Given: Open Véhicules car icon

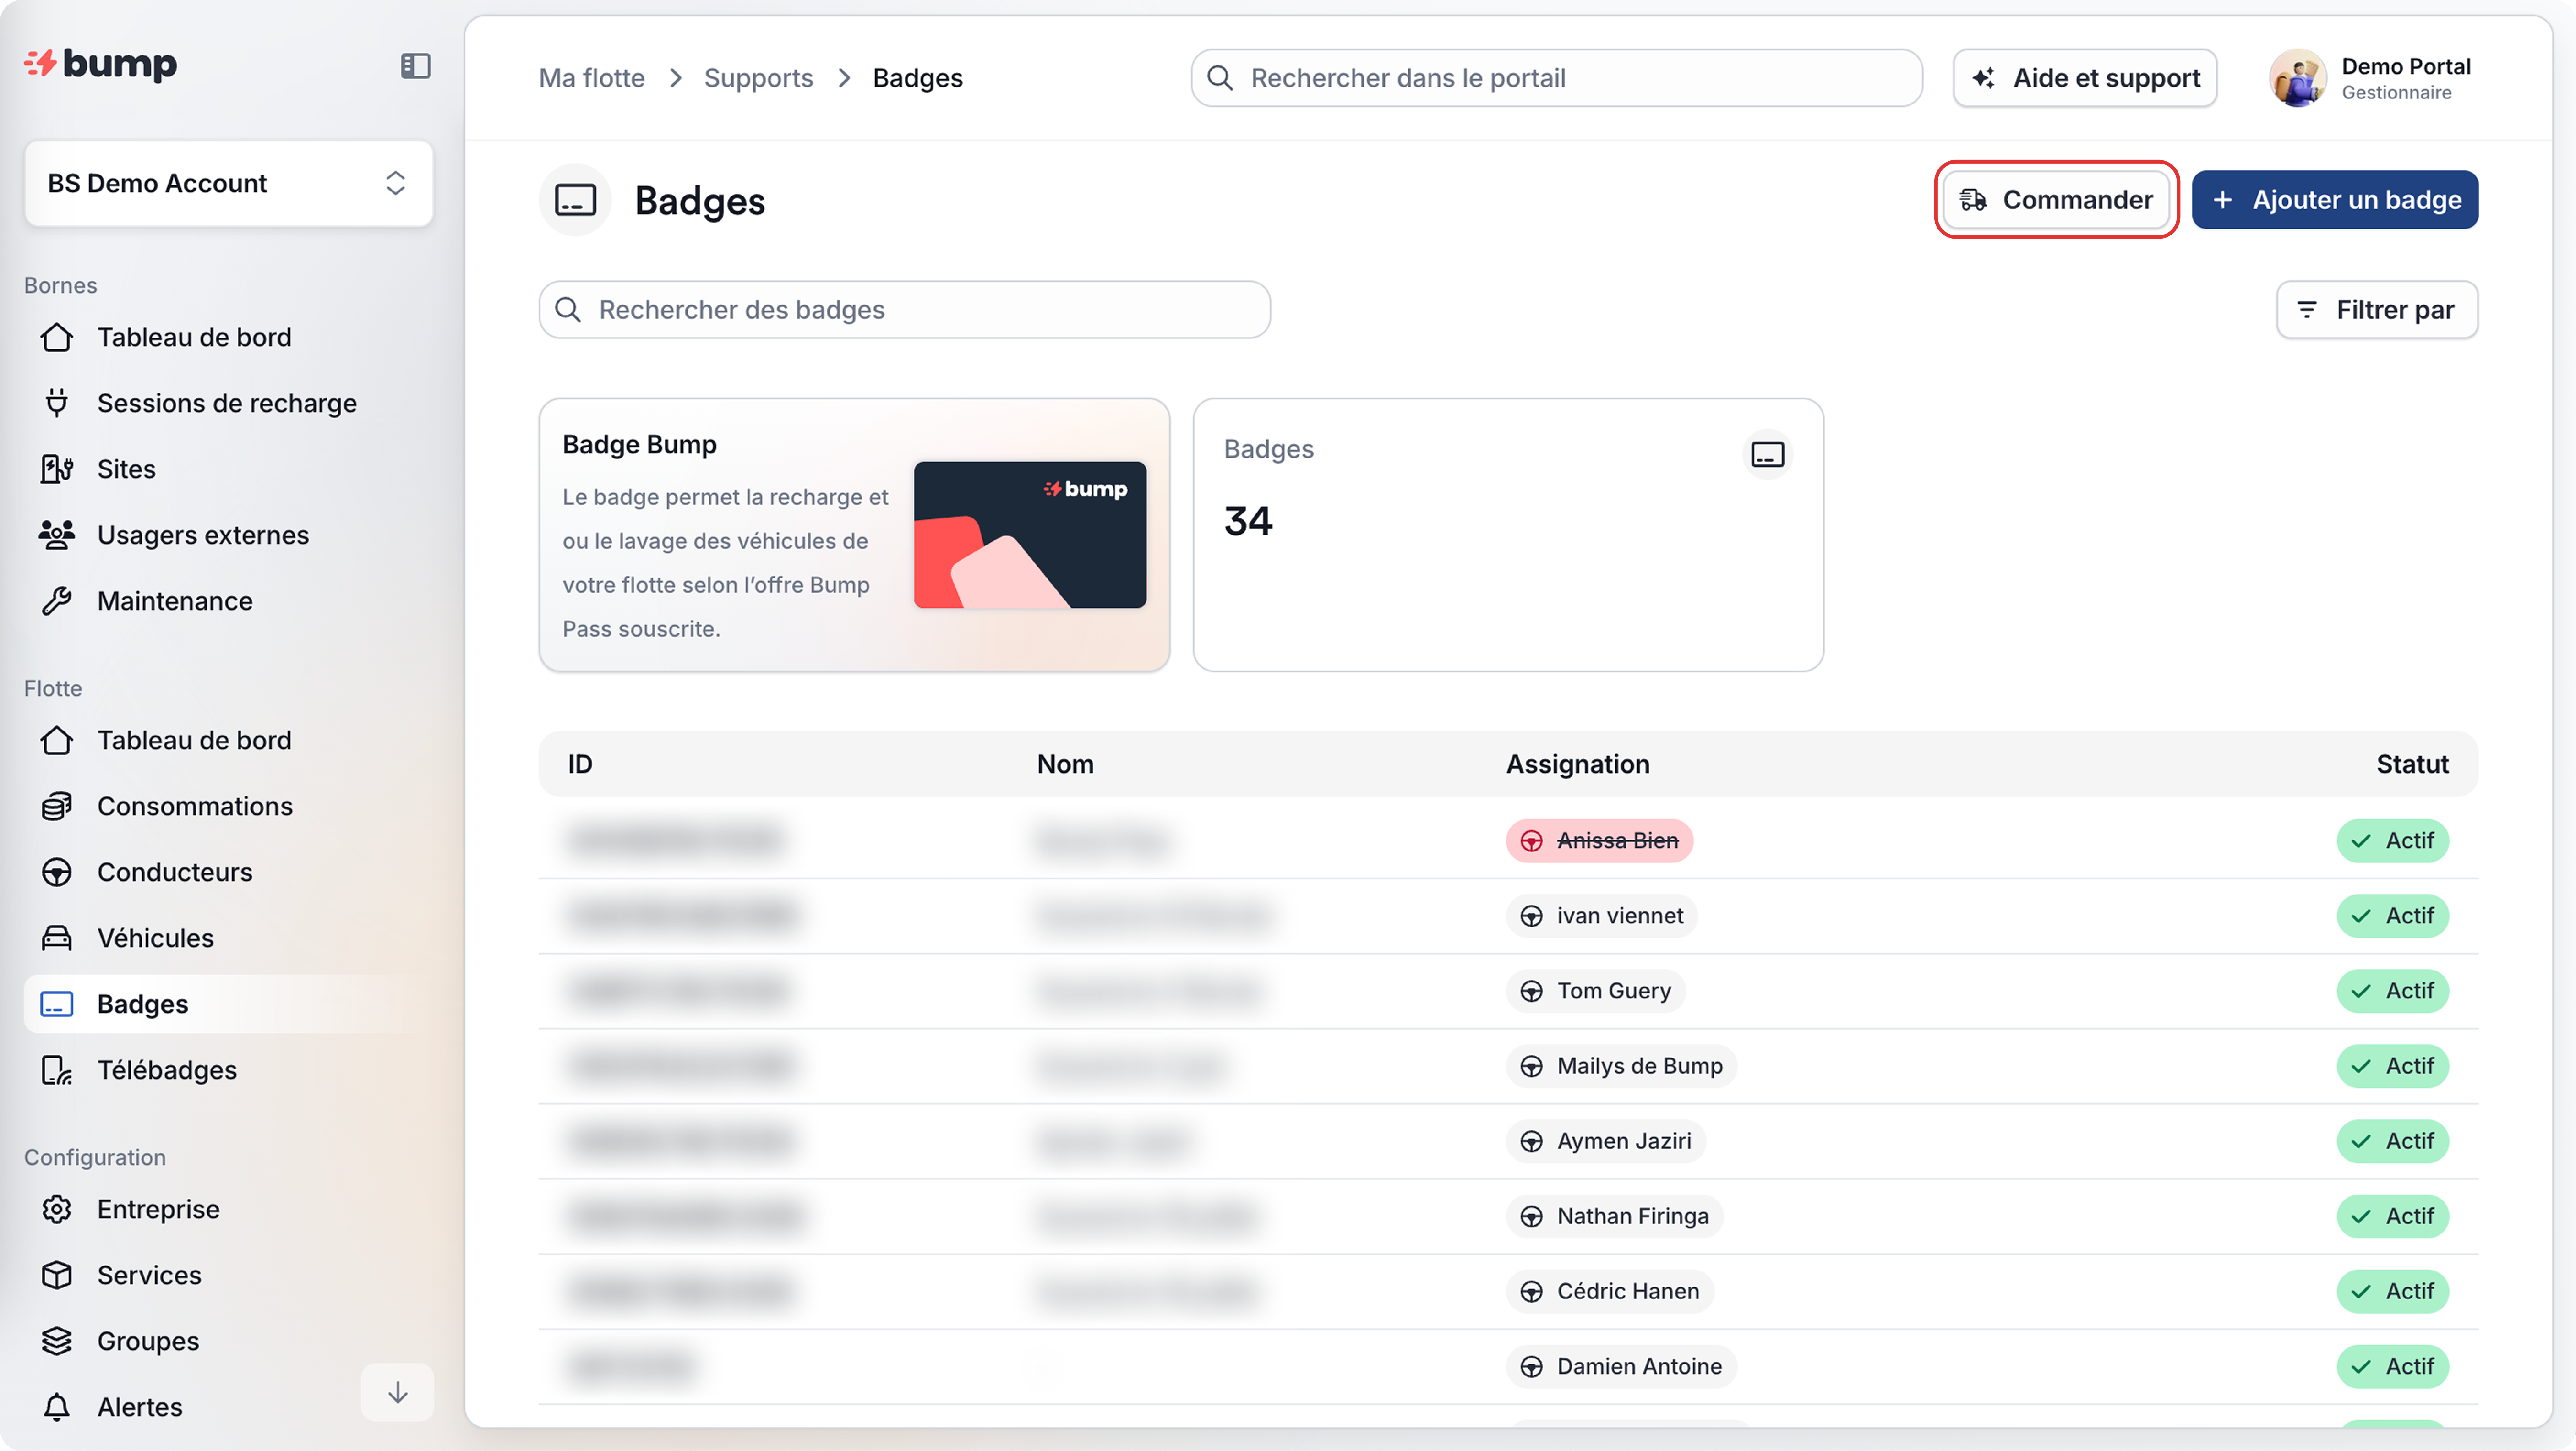Looking at the screenshot, I should pos(57,938).
